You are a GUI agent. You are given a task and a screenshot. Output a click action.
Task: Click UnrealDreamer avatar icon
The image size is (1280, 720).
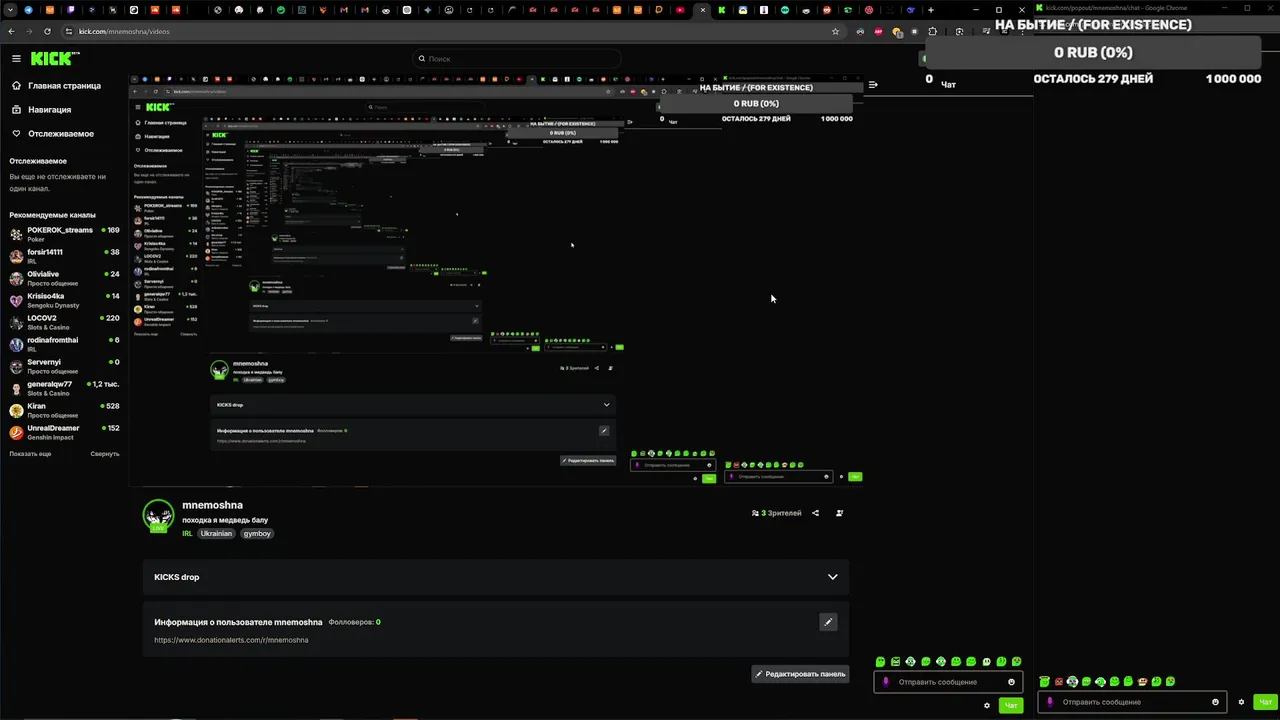point(16,432)
